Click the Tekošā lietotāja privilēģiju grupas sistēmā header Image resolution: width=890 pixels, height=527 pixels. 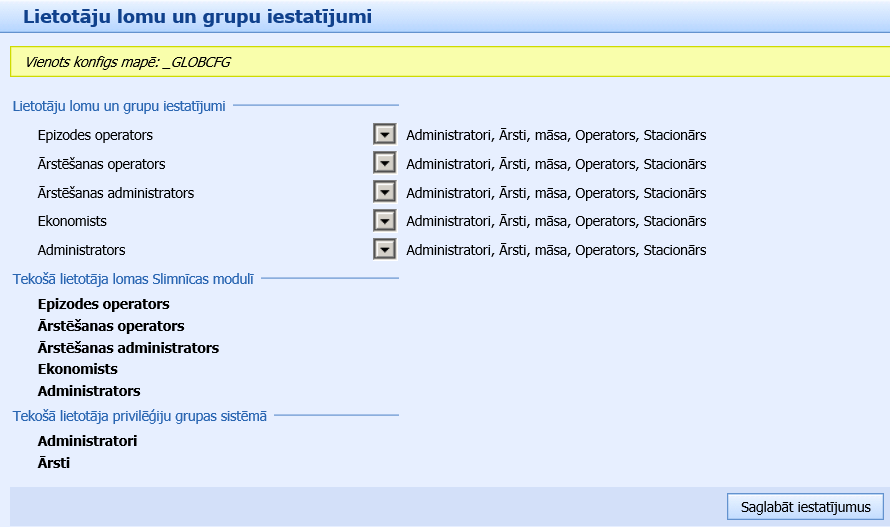(x=139, y=416)
